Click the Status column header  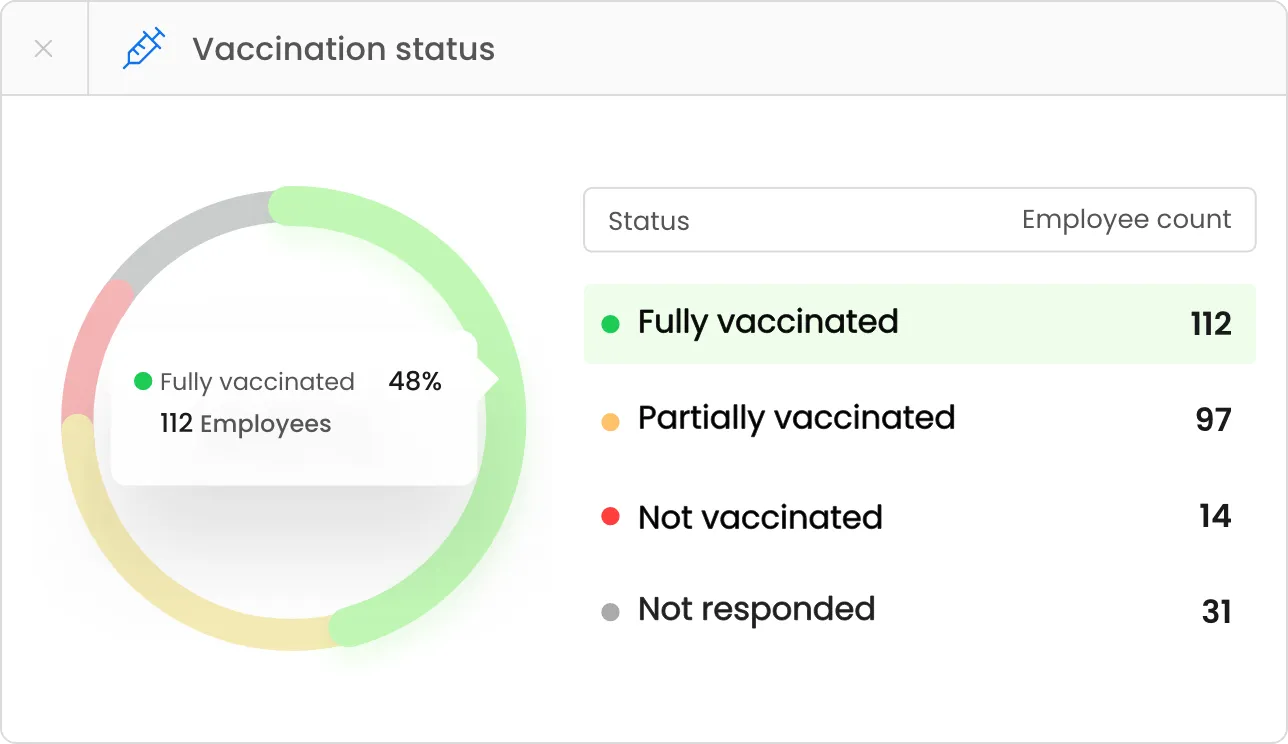(648, 221)
